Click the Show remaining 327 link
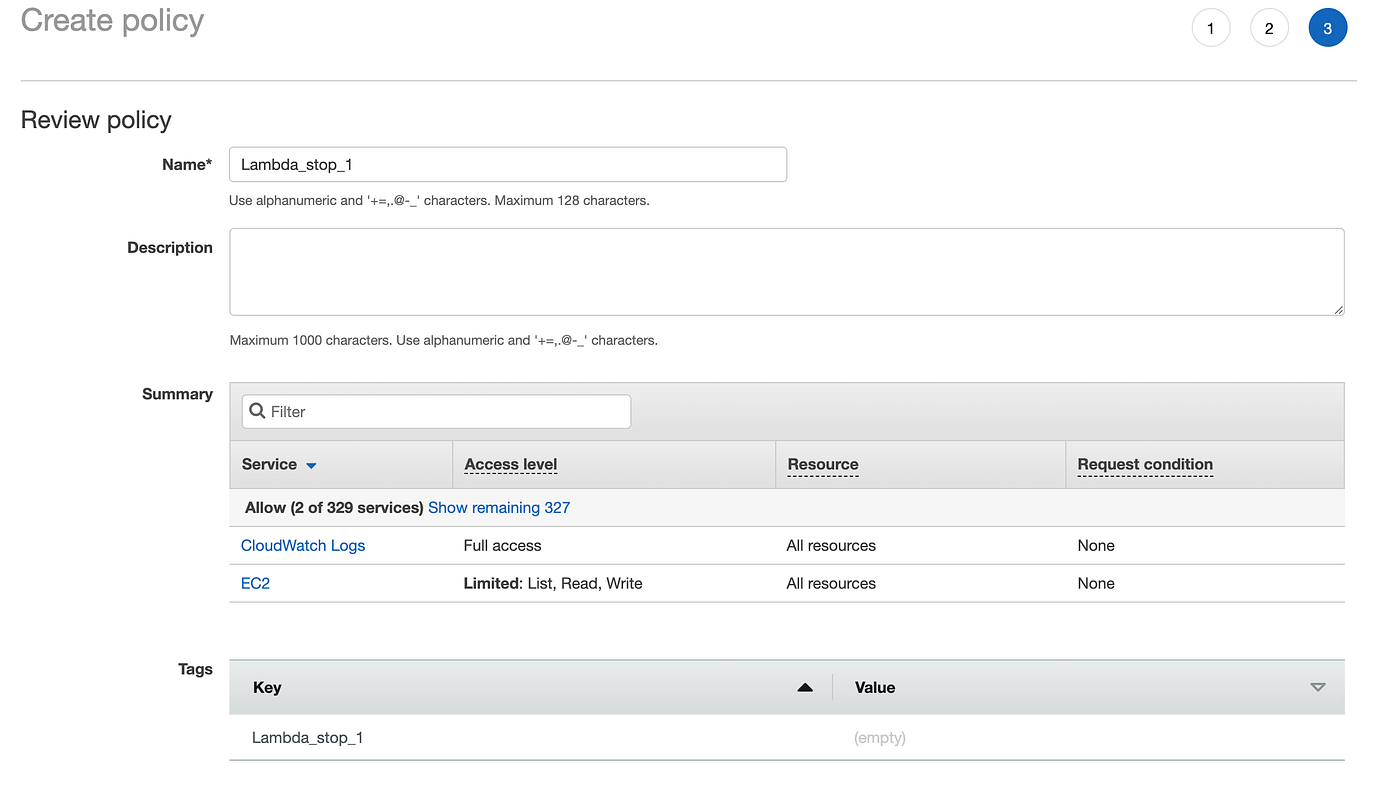The image size is (1400, 811). pyautogui.click(x=499, y=508)
